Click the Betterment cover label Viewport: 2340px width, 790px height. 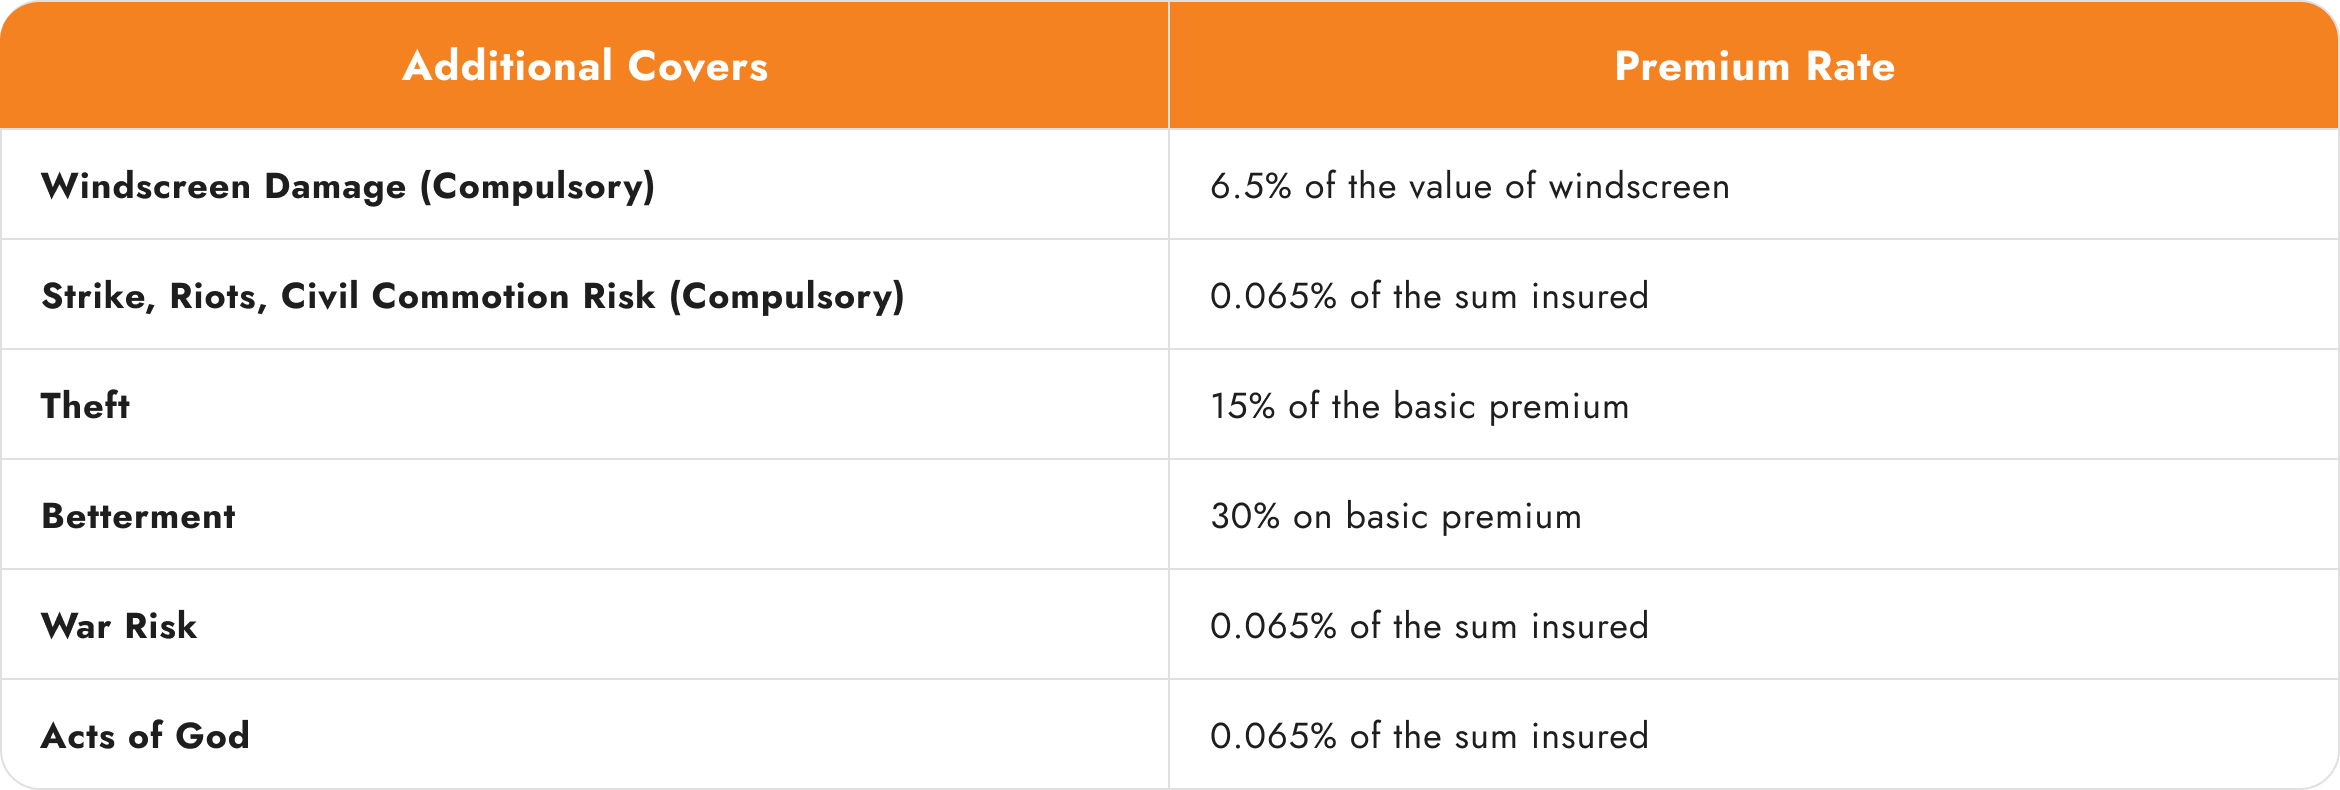138,516
